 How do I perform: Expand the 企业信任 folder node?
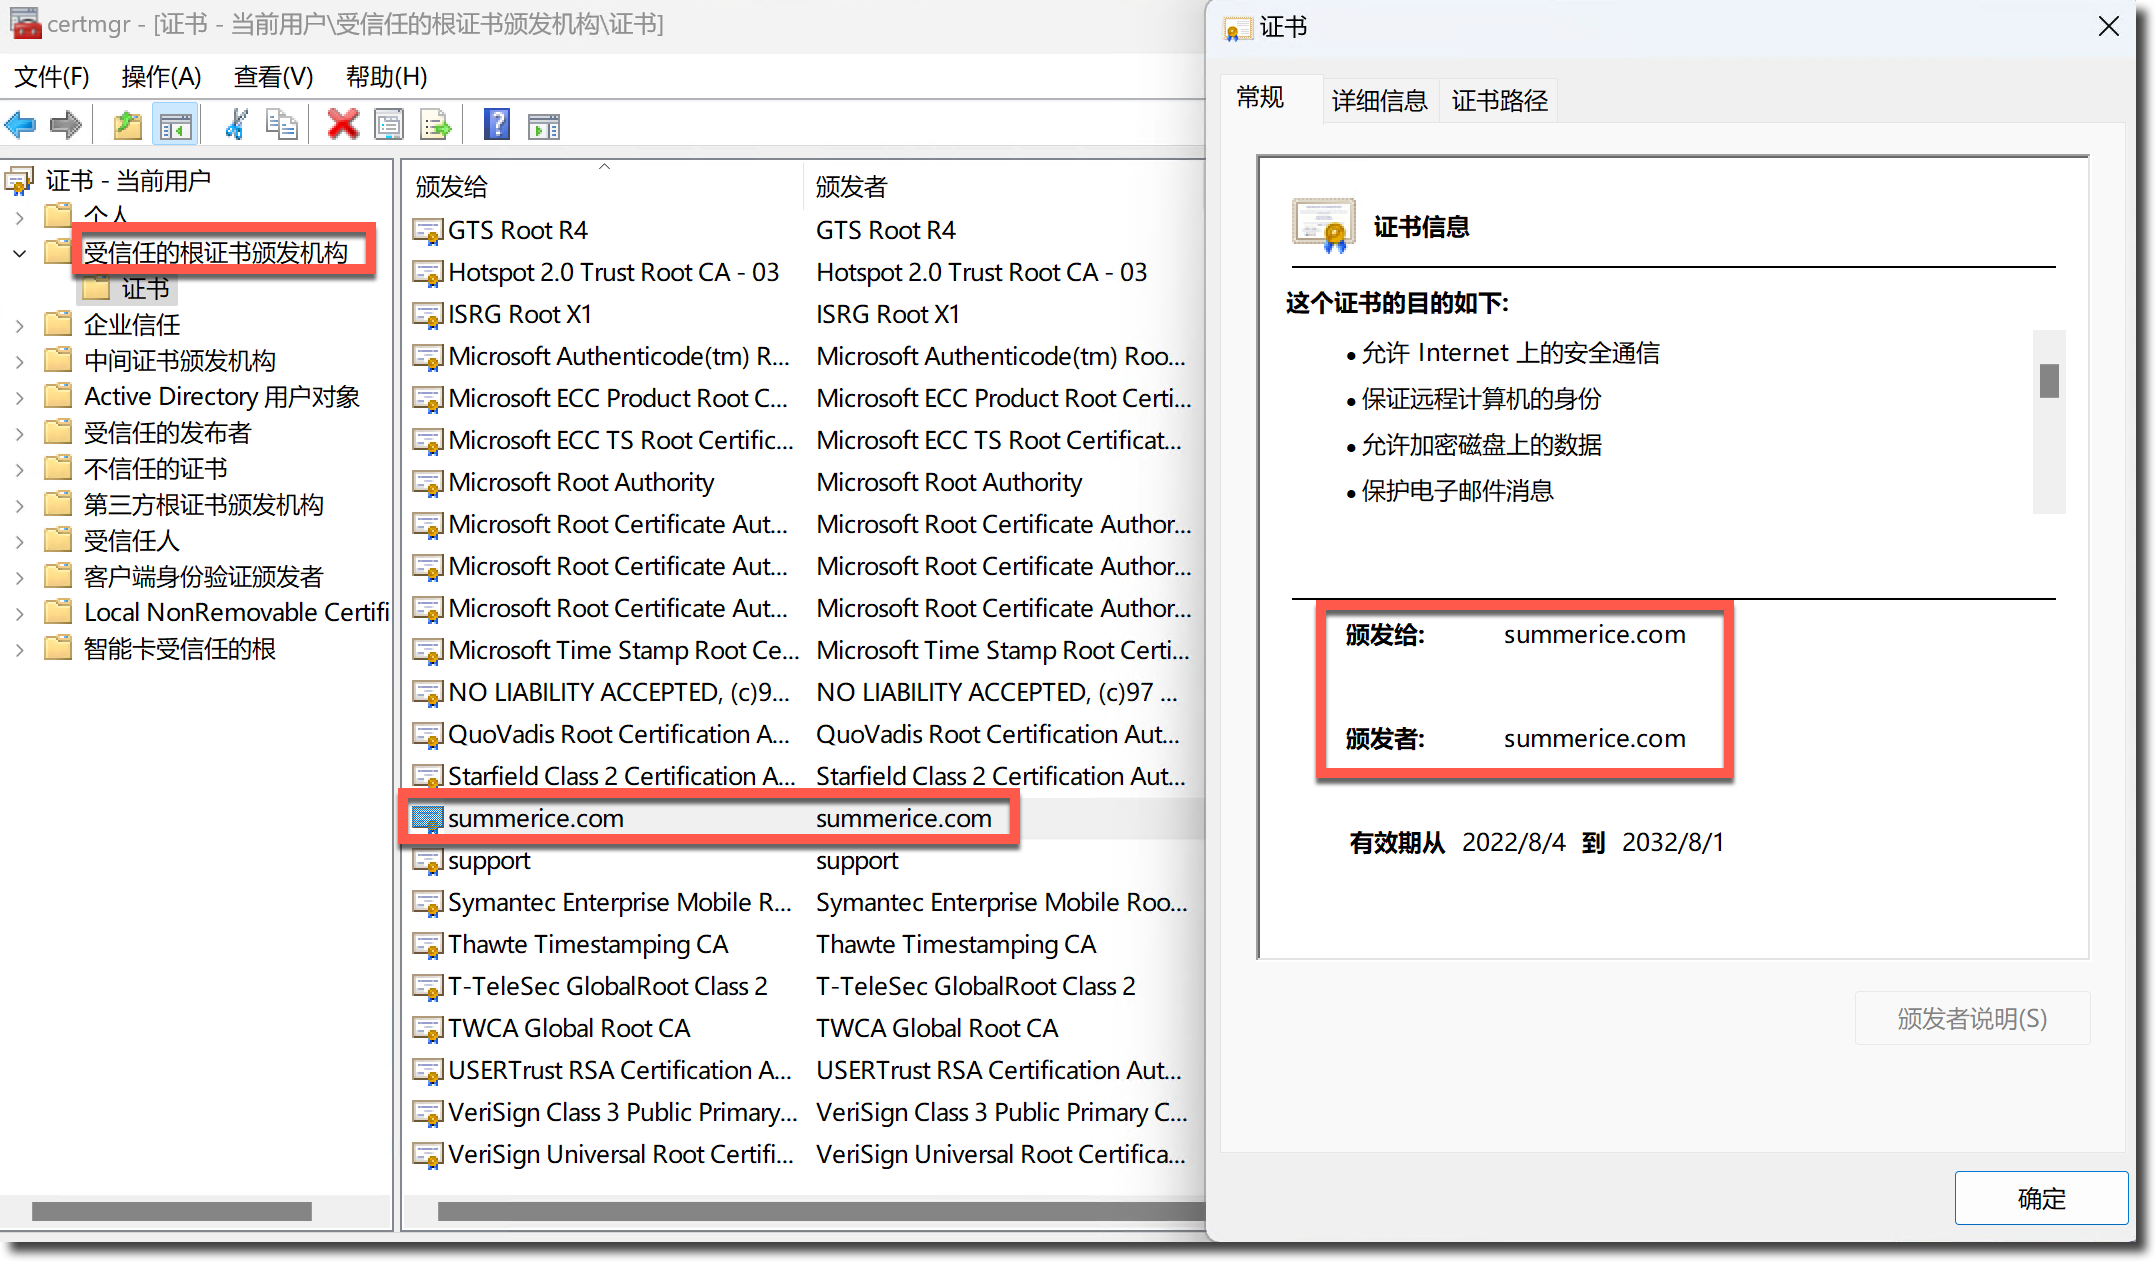(19, 325)
